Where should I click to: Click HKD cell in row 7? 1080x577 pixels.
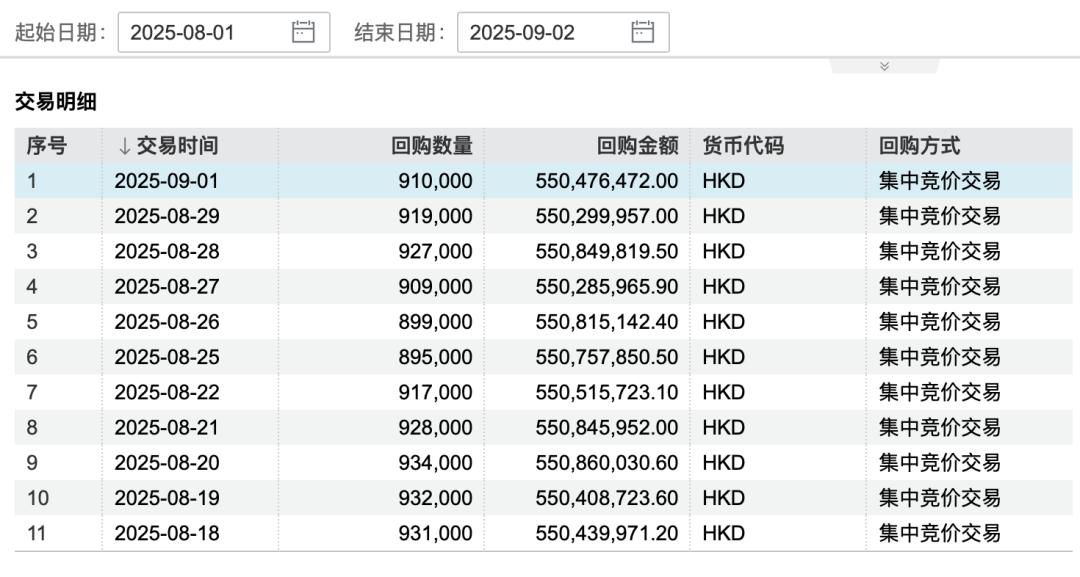coord(724,392)
